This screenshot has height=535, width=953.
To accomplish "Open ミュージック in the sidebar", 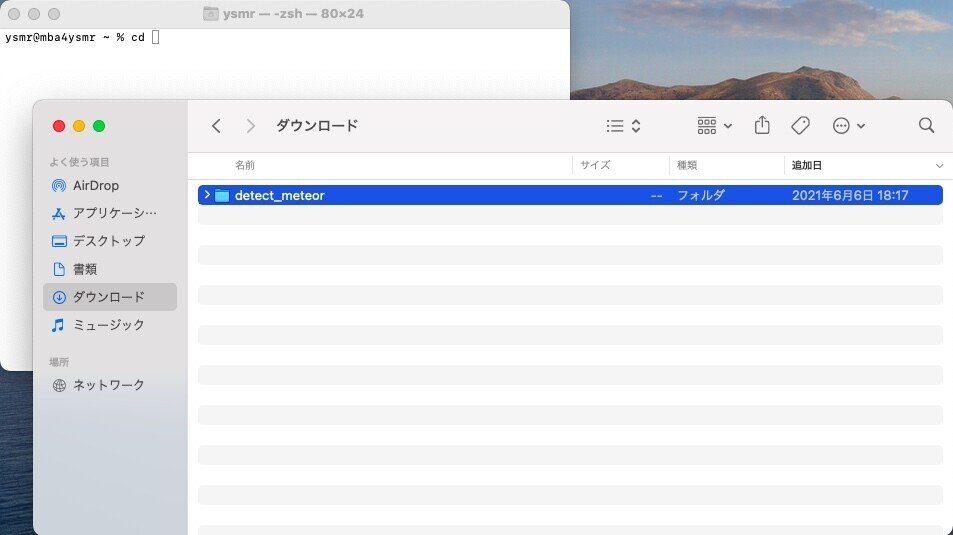I will pyautogui.click(x=110, y=325).
